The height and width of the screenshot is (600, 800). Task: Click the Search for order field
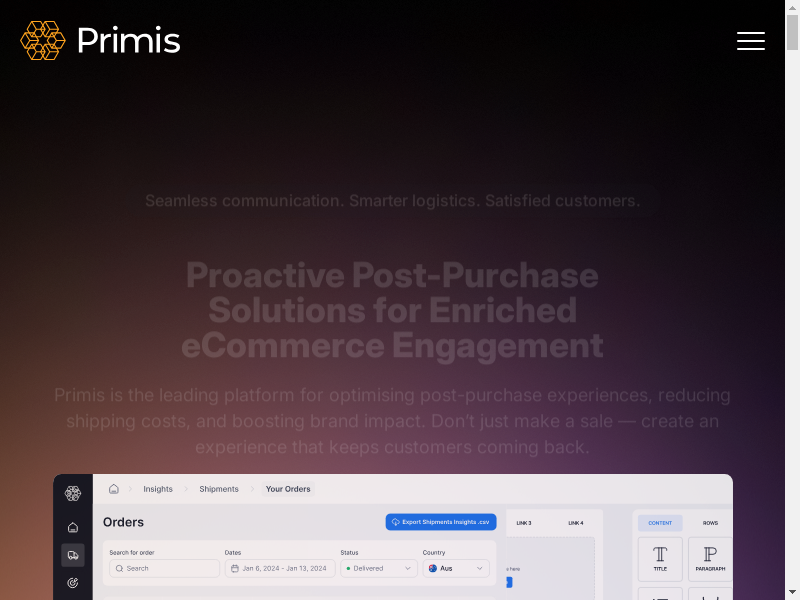tap(164, 568)
